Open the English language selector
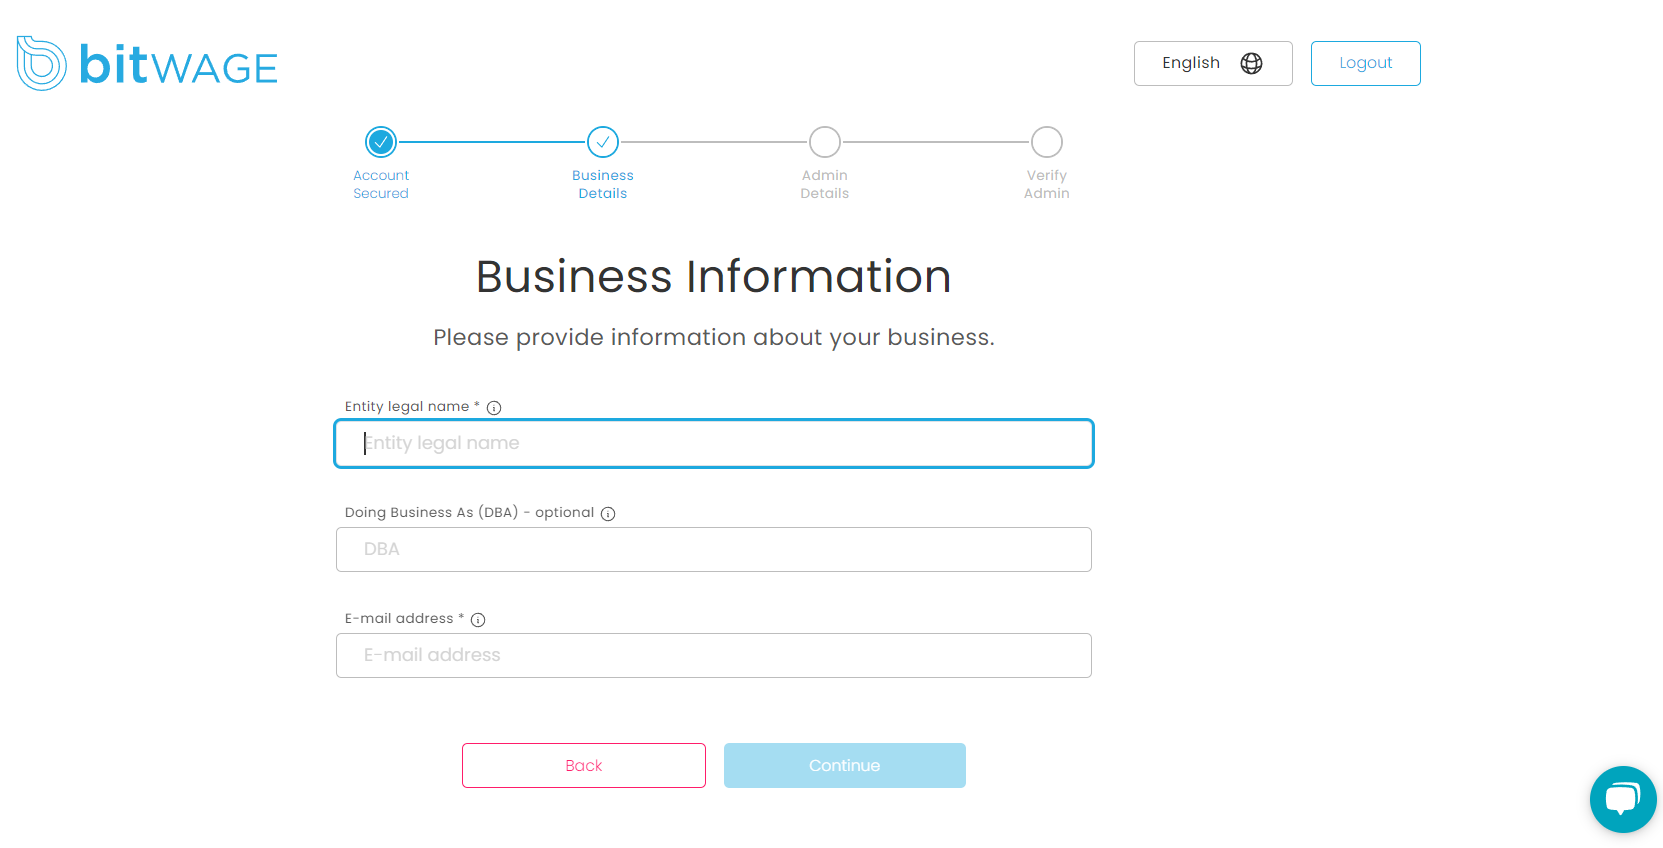Viewport: 1663px width, 848px height. (1213, 63)
